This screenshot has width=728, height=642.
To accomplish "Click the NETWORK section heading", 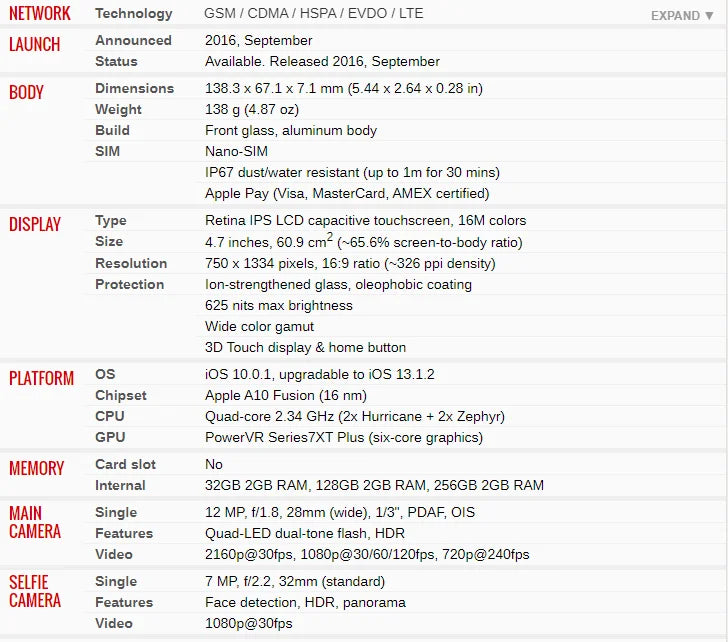I will coord(40,14).
